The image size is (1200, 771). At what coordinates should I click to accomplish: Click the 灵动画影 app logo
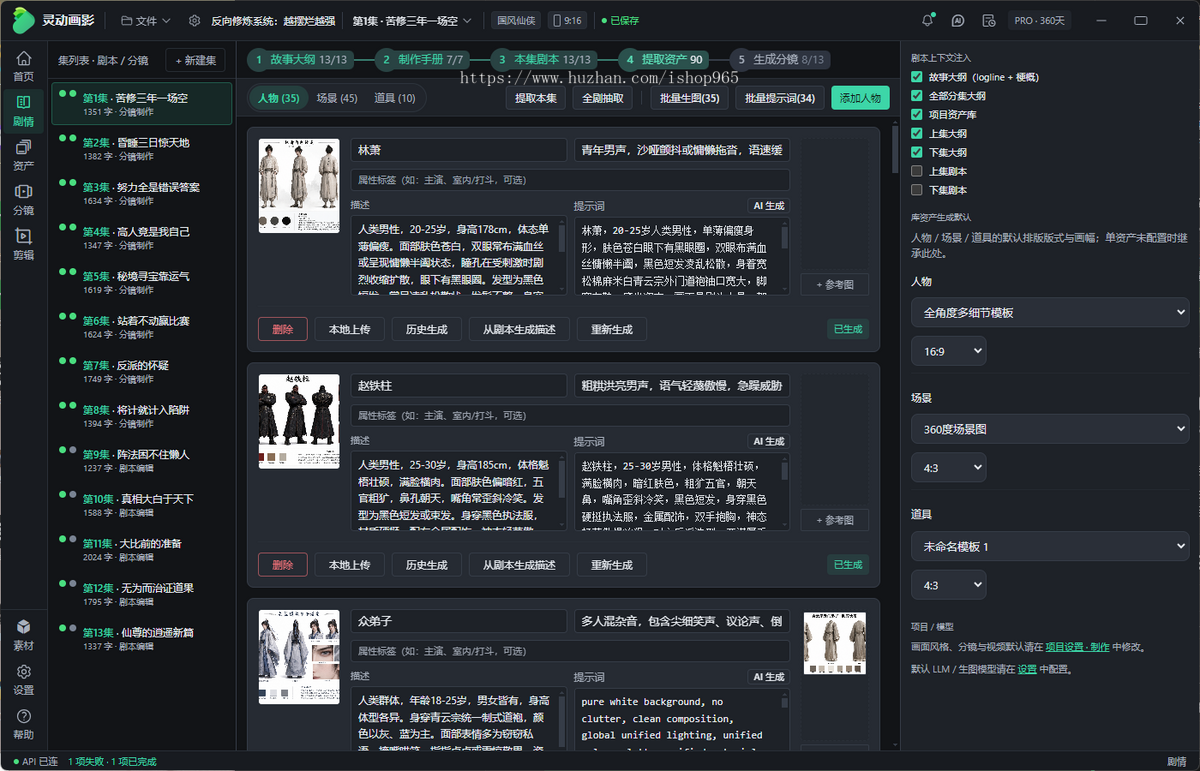click(54, 20)
